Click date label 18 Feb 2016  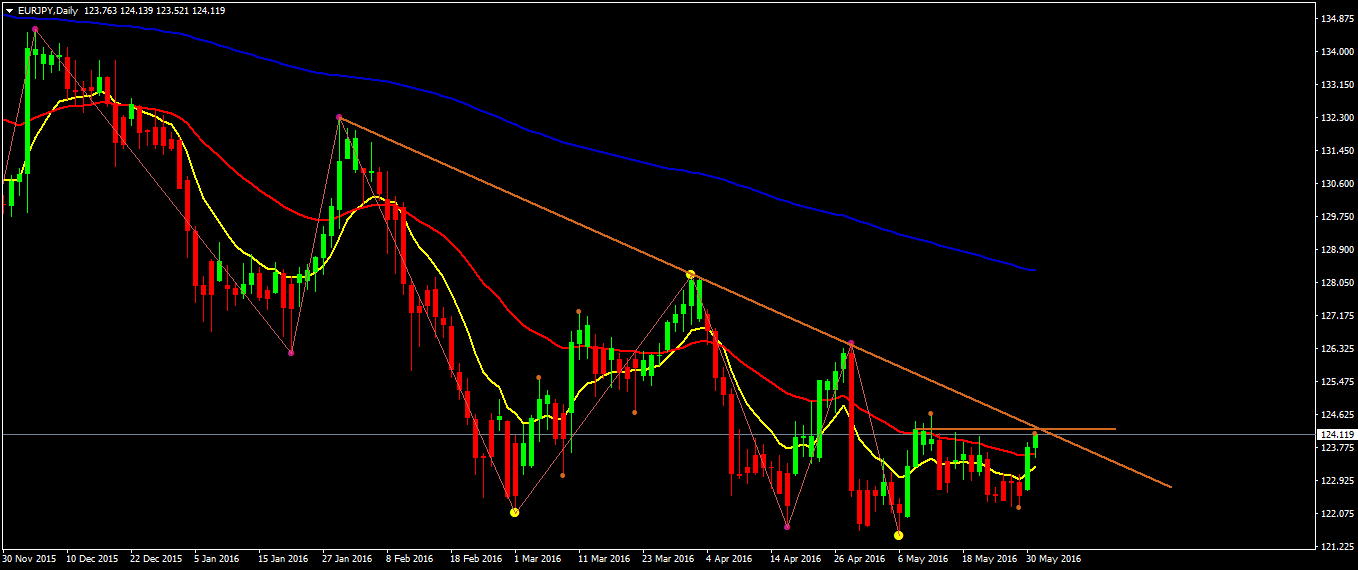click(x=475, y=559)
